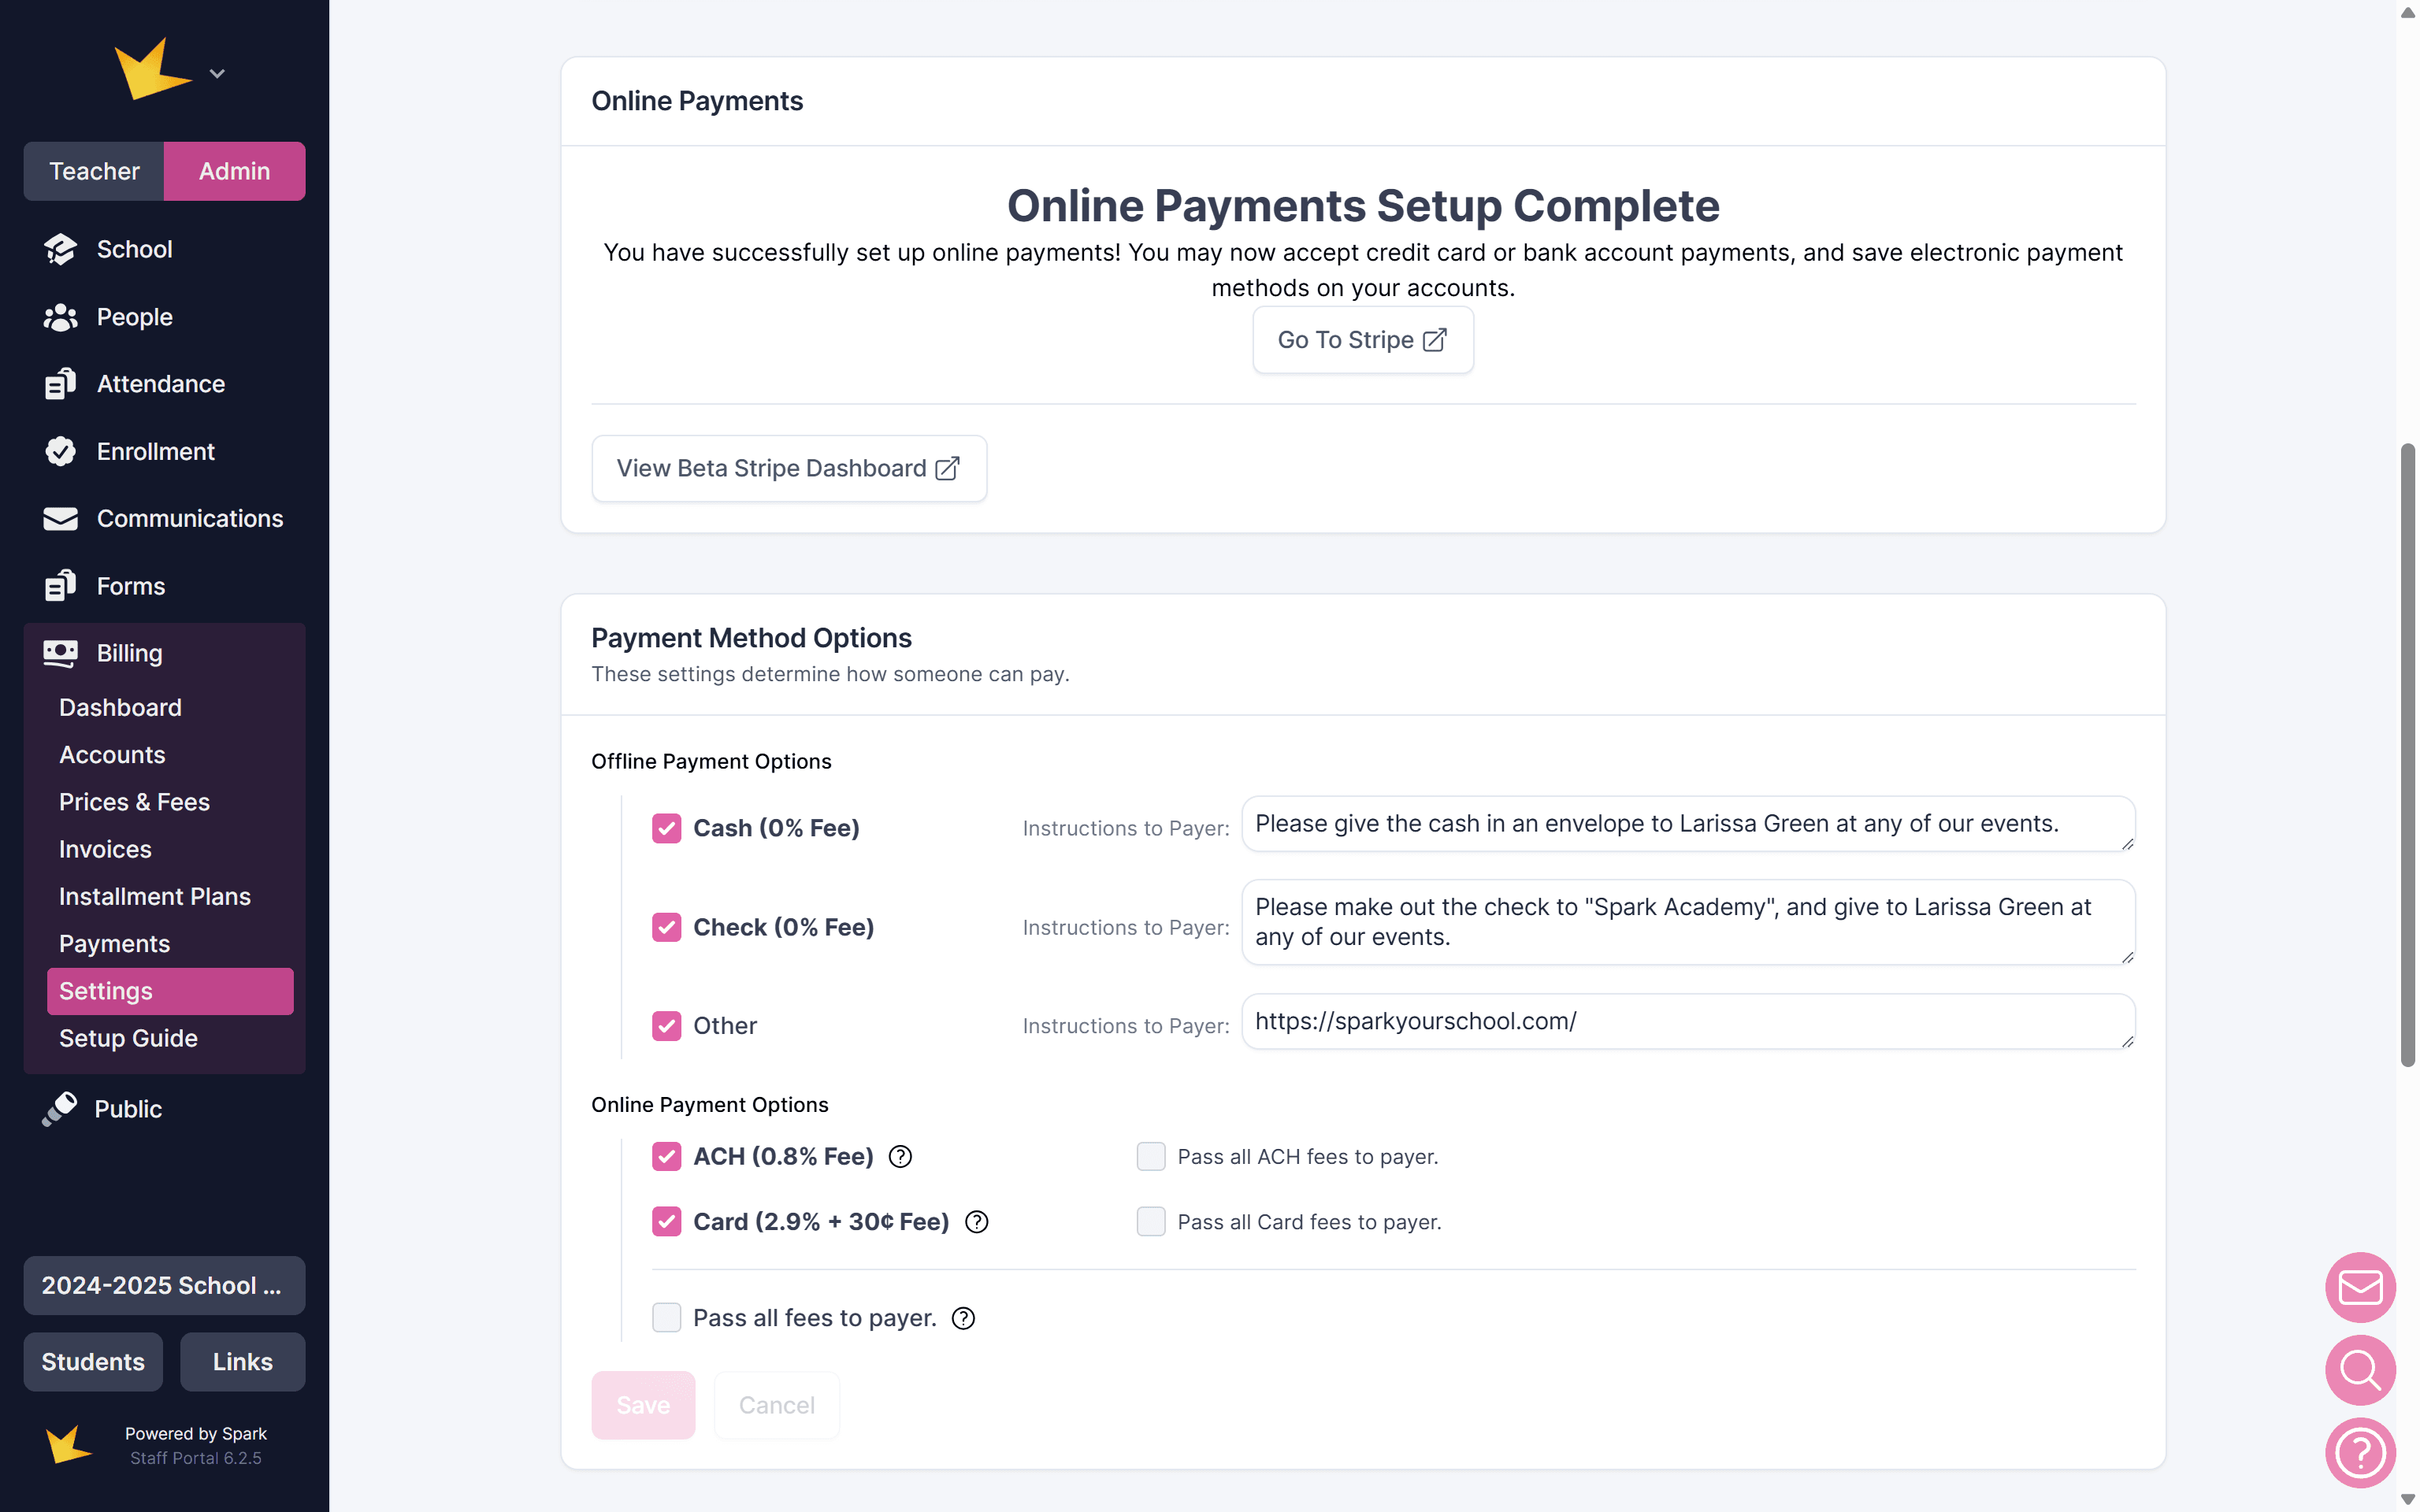Uncheck the Cash (0% Fee) checkbox
The height and width of the screenshot is (1512, 2420).
pyautogui.click(x=667, y=828)
